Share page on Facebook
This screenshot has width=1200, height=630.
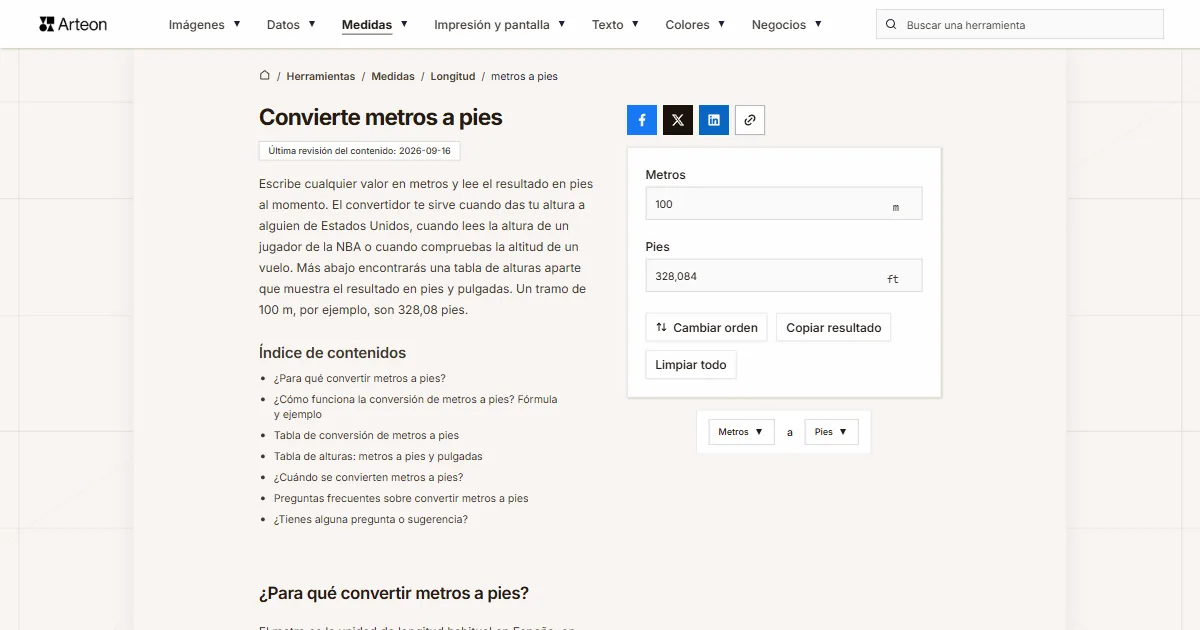[x=642, y=120]
